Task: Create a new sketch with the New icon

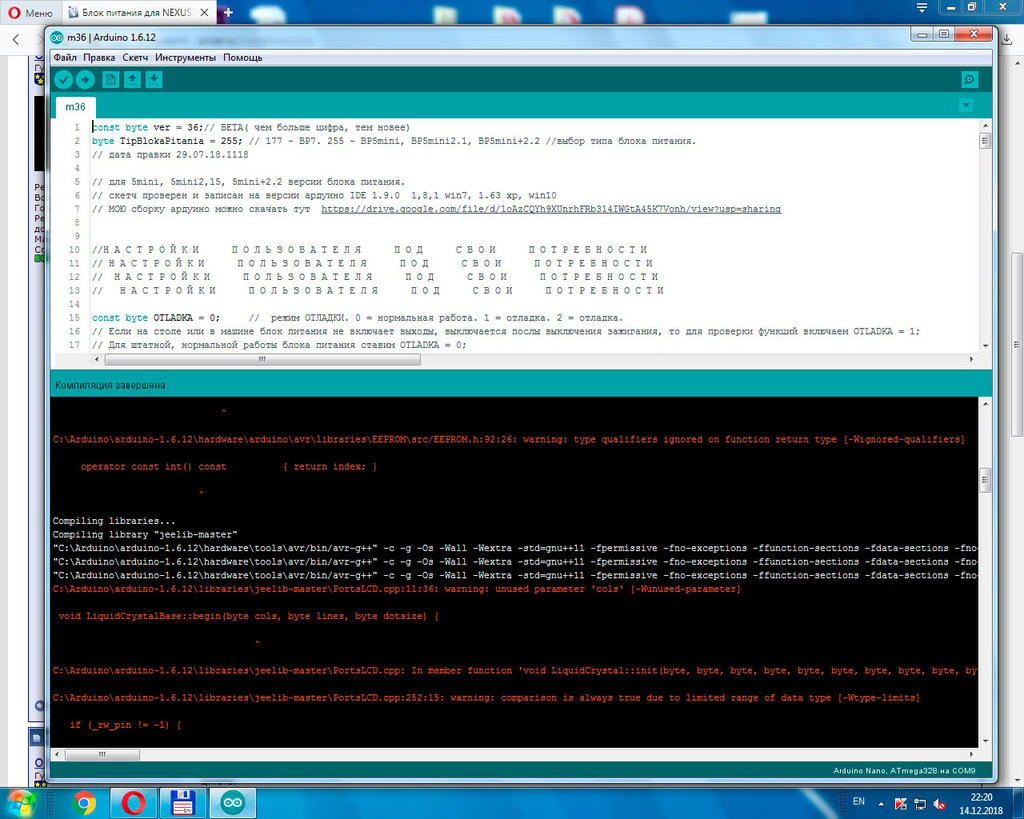Action: (111, 80)
